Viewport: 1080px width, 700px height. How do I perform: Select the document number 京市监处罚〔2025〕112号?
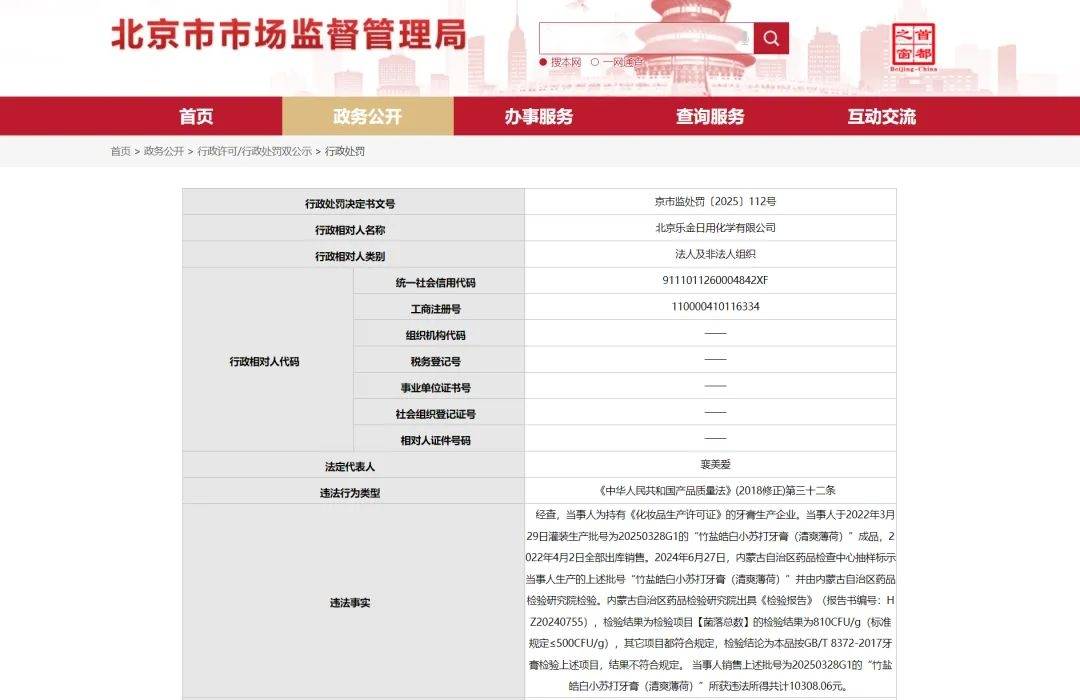[715, 201]
